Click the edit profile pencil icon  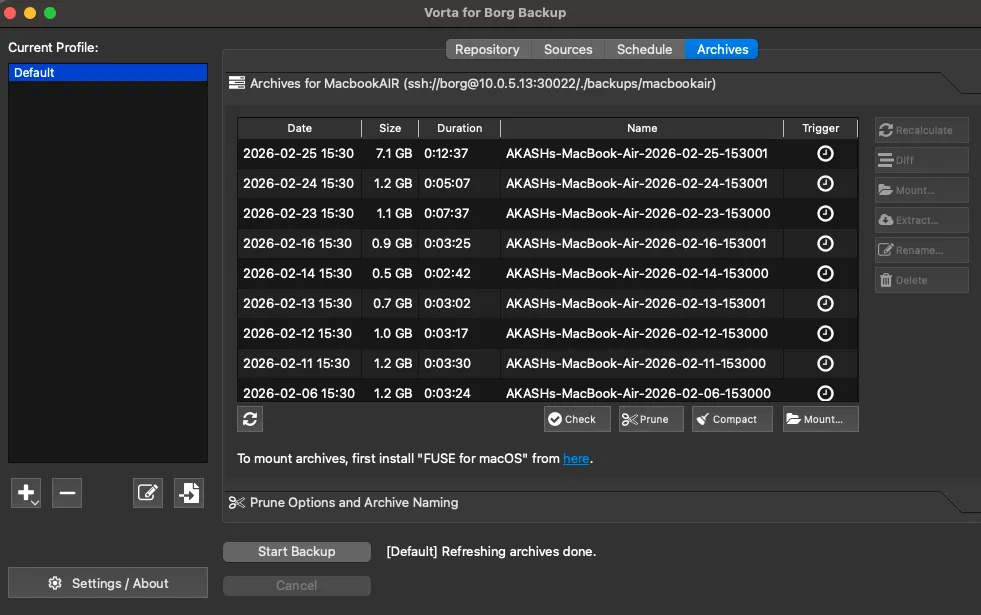click(x=148, y=492)
